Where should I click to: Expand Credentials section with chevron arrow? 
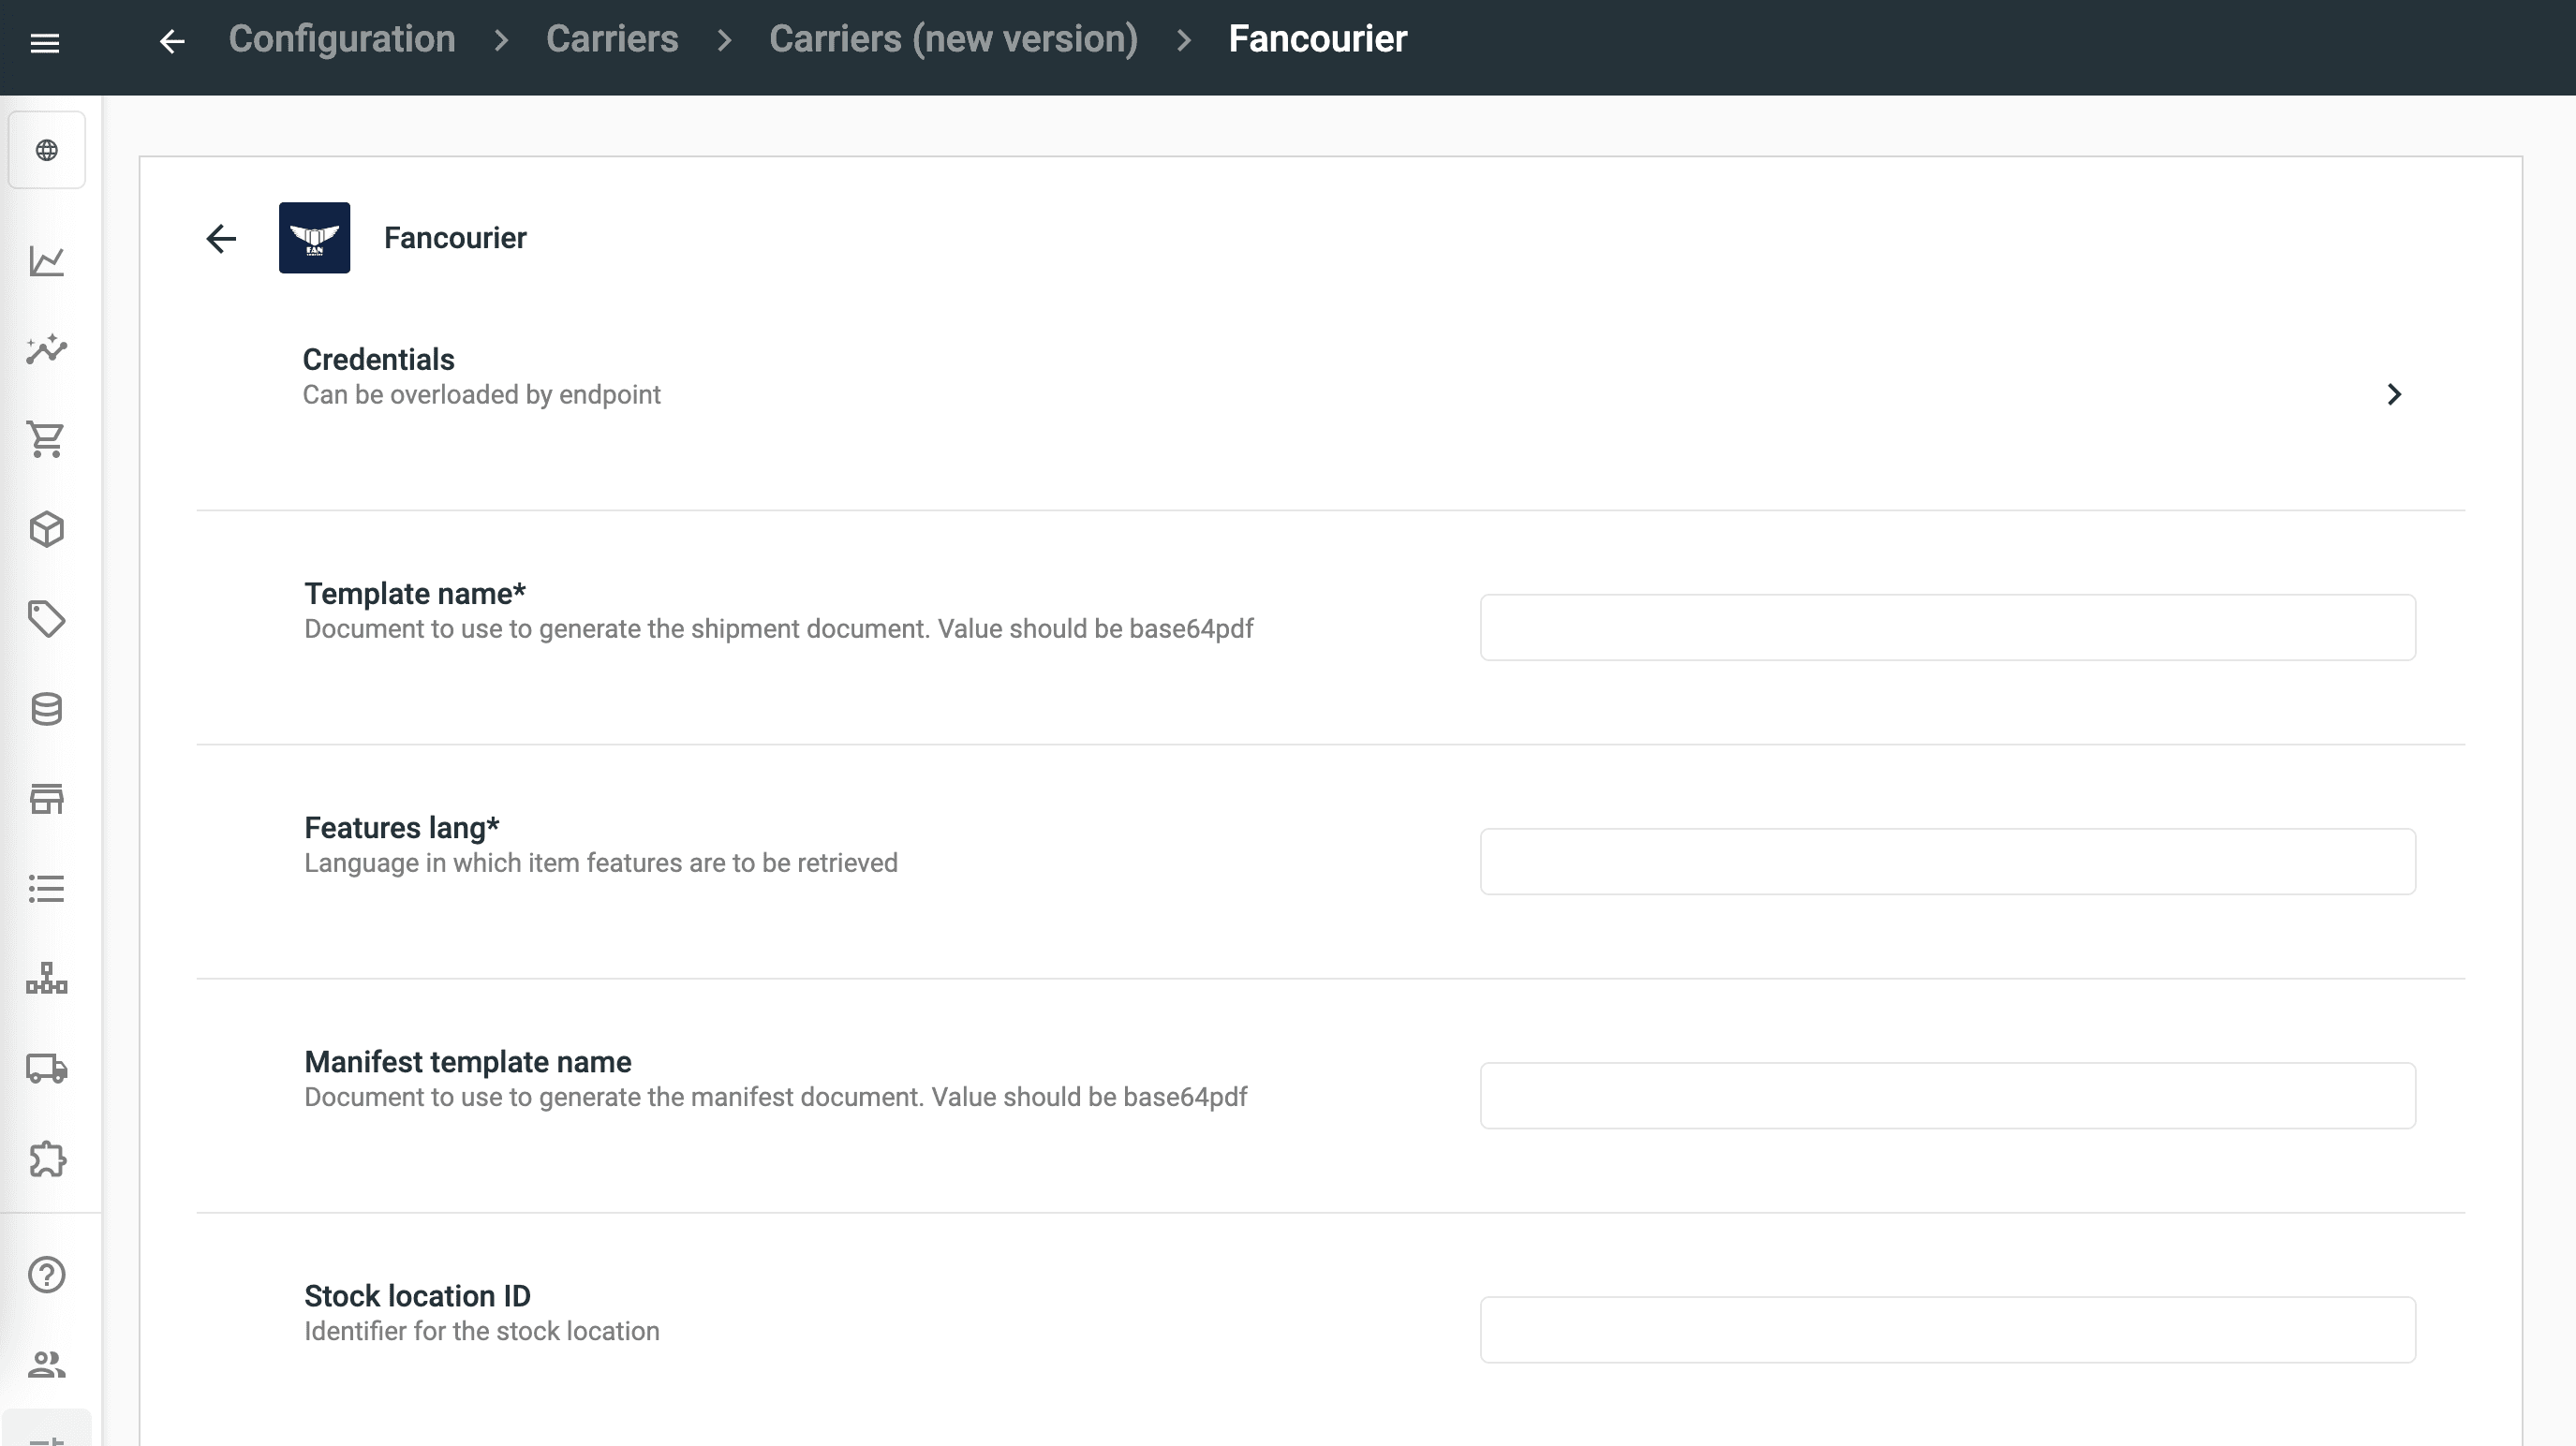coord(2394,394)
